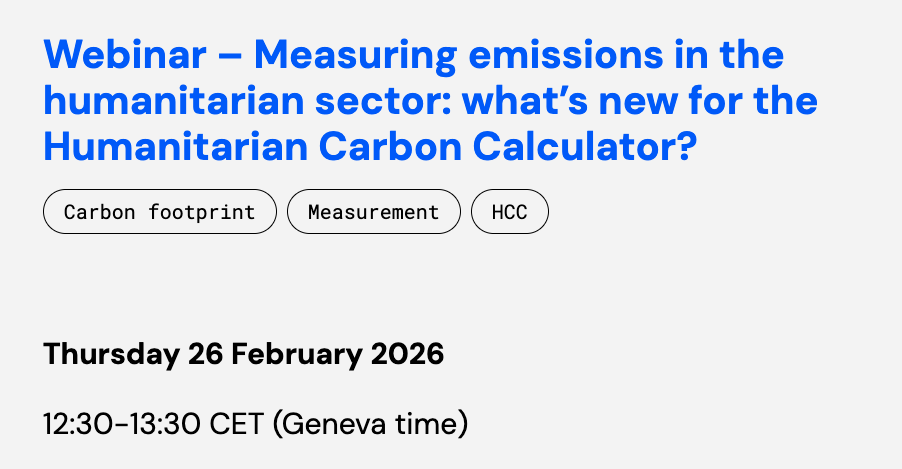Click the "(Geneva time)" note
This screenshot has width=902, height=469.
(x=371, y=424)
